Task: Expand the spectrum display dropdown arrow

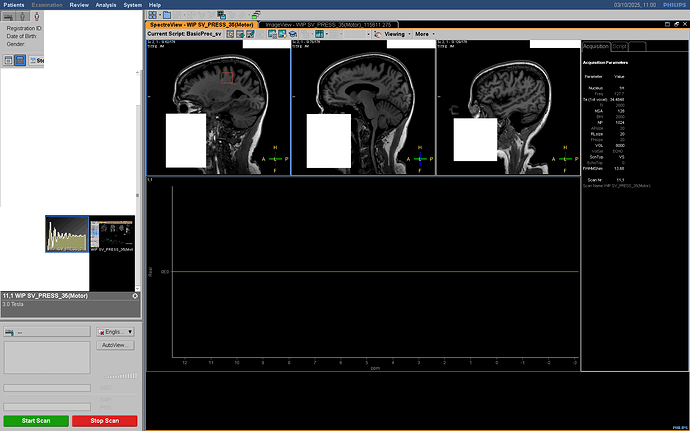Action: coord(327,34)
